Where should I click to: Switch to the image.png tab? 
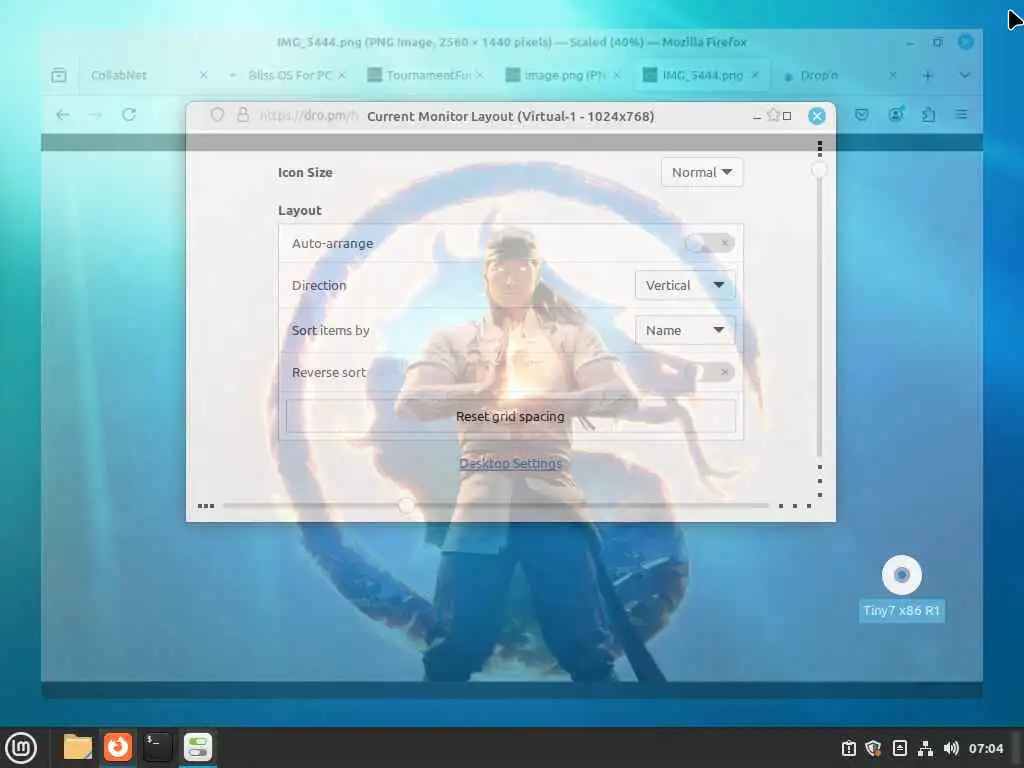coord(566,75)
